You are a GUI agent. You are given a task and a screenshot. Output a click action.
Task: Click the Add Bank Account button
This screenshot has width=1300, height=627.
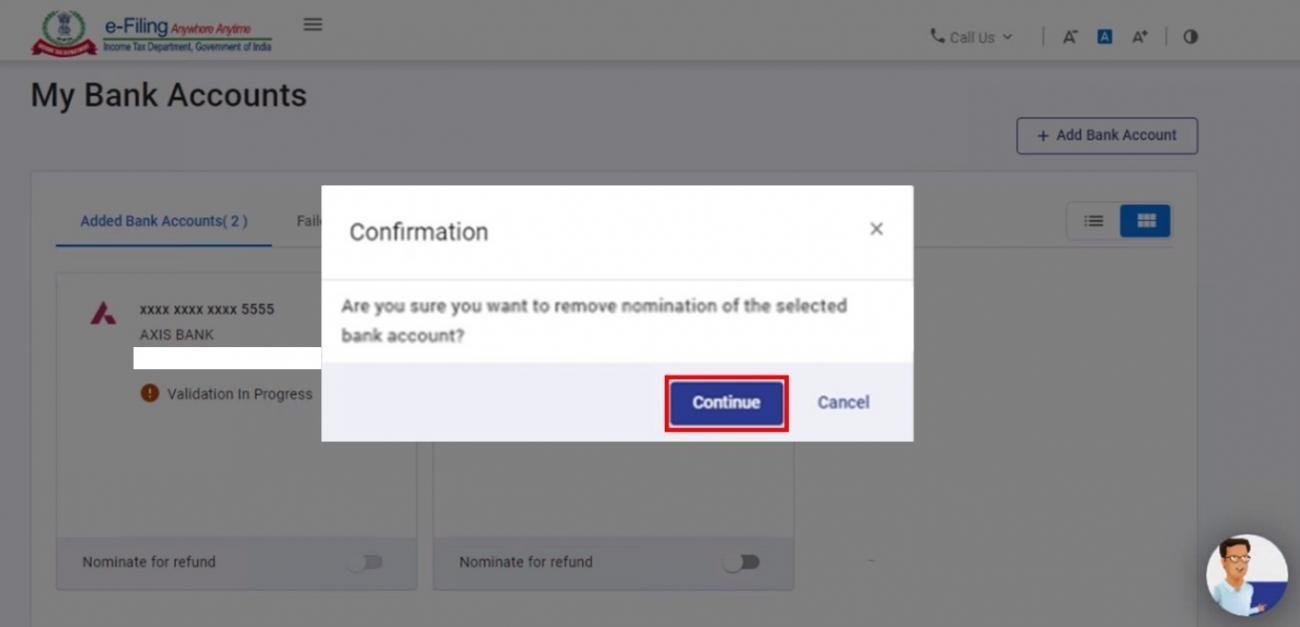(x=1106, y=135)
